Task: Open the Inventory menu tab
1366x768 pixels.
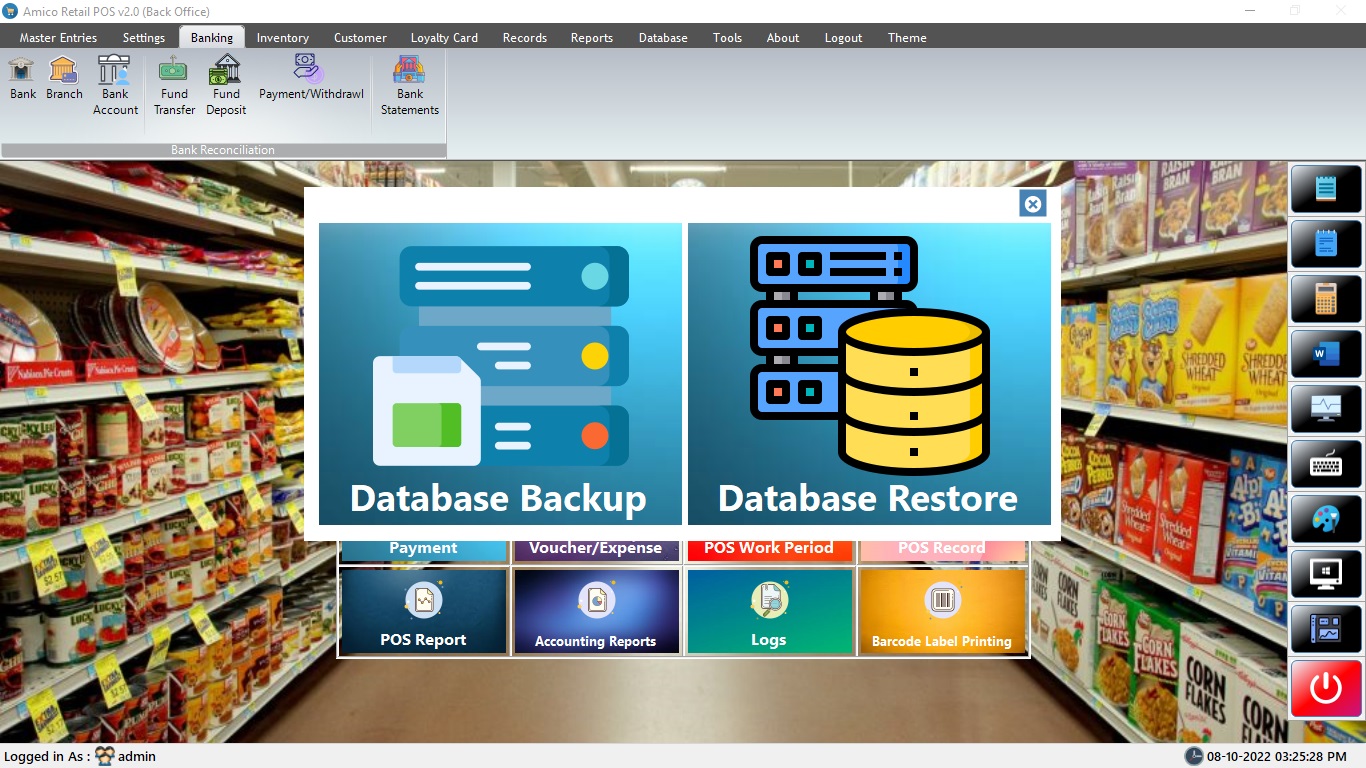Action: [x=282, y=38]
